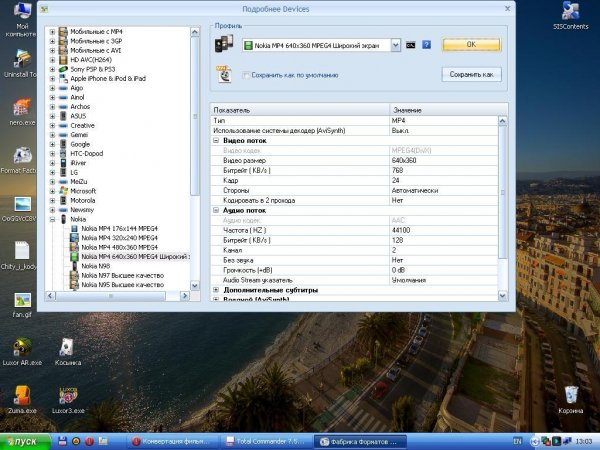Screen dimensions: 600x450
Task: Open the Uninstall Tool desktop icon
Action: (21, 64)
